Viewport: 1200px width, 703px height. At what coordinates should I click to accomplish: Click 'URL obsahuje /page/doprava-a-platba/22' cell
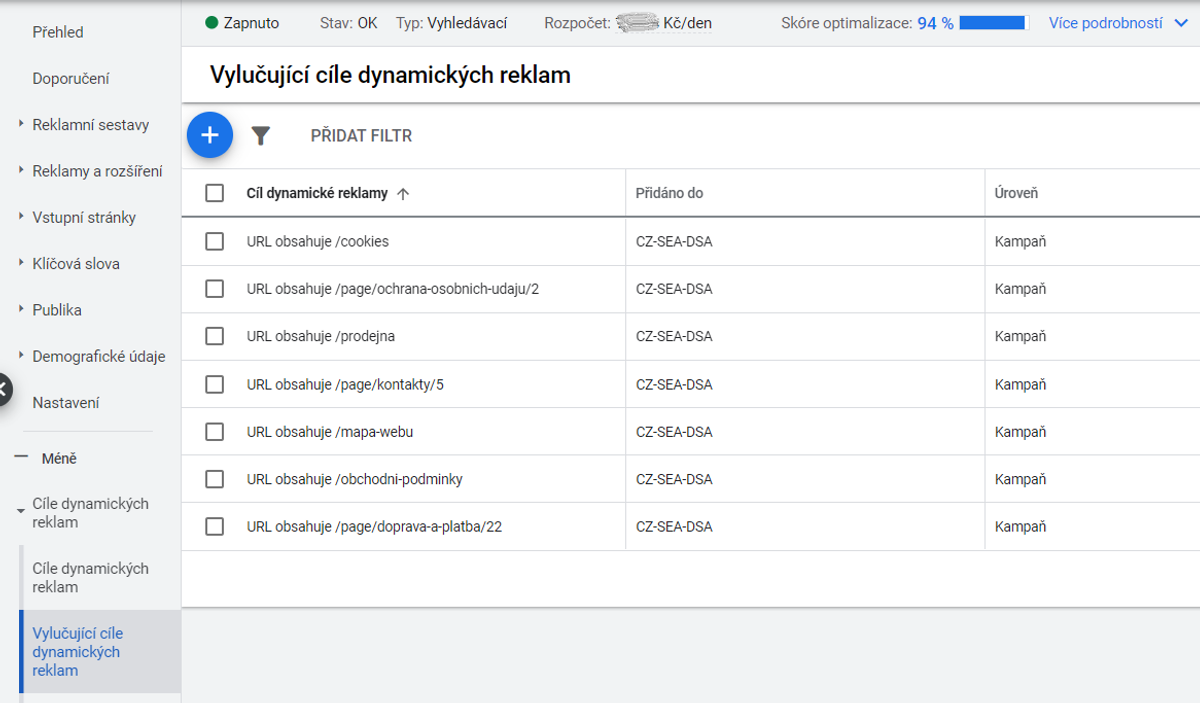(x=374, y=527)
